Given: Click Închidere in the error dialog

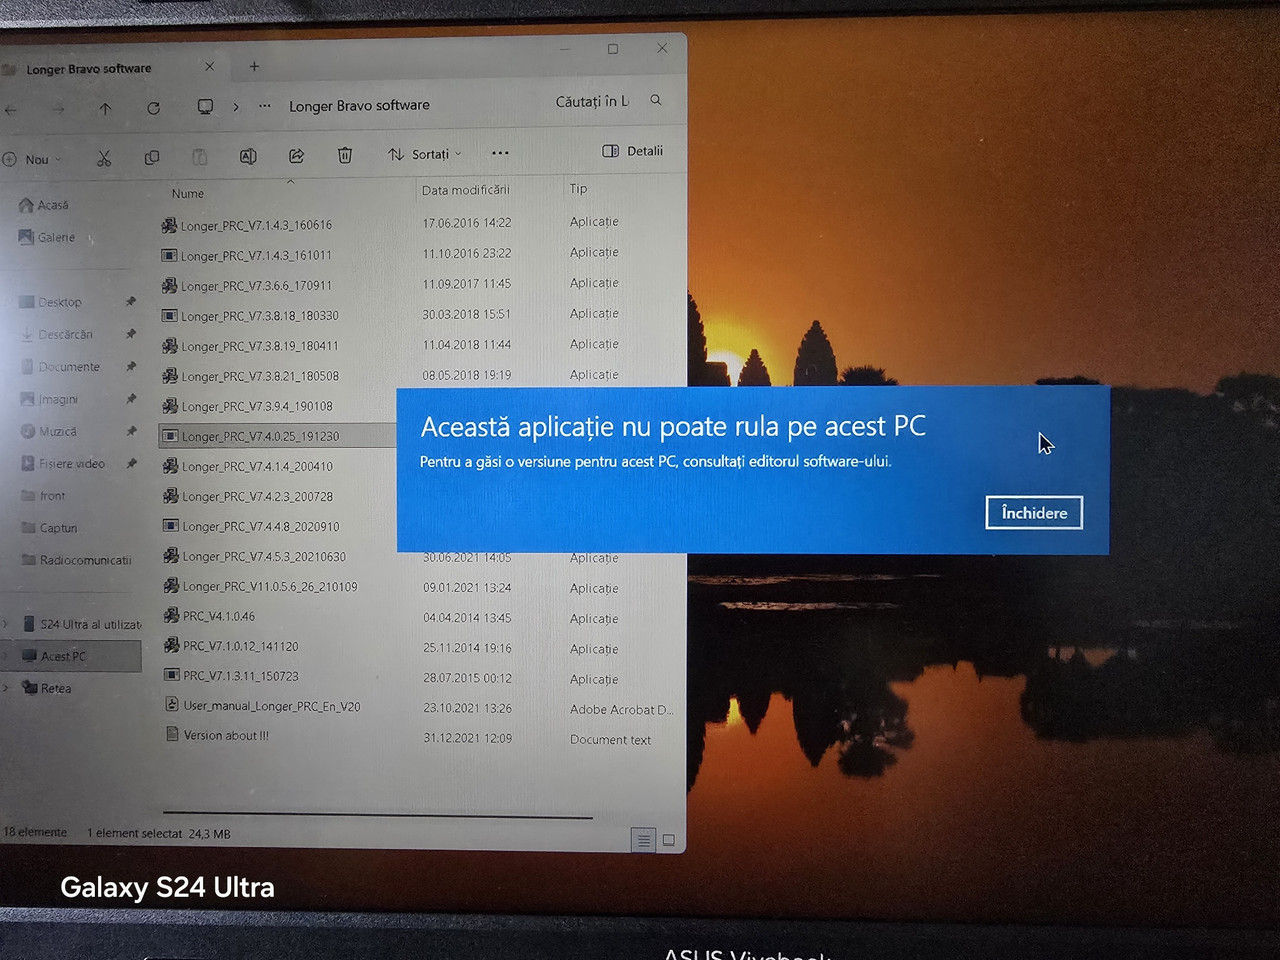Looking at the screenshot, I should [1034, 513].
